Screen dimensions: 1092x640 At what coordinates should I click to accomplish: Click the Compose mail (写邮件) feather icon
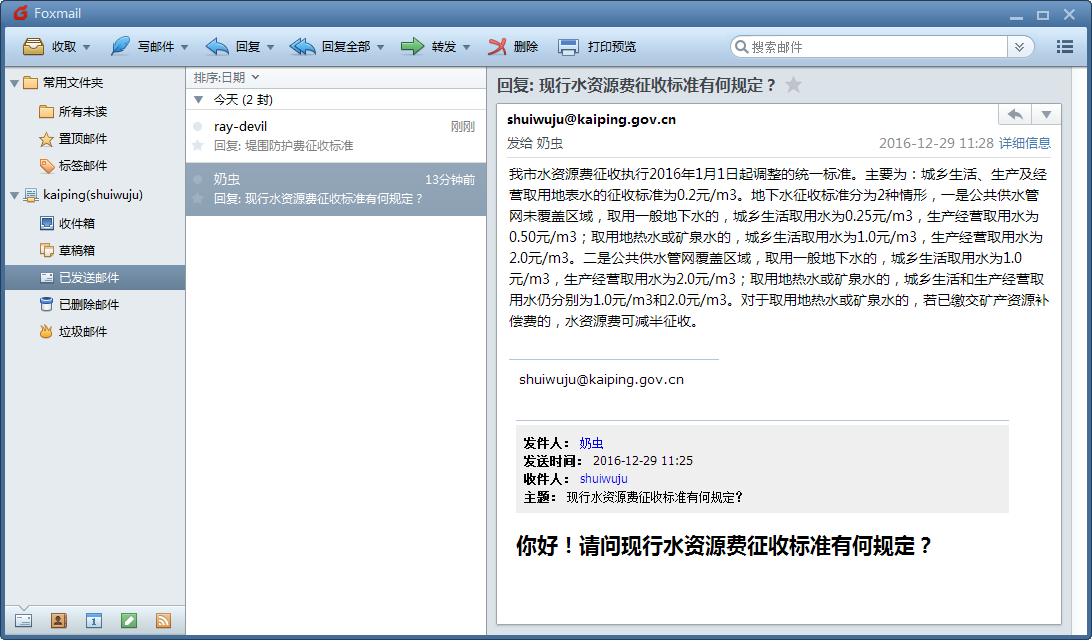(120, 47)
